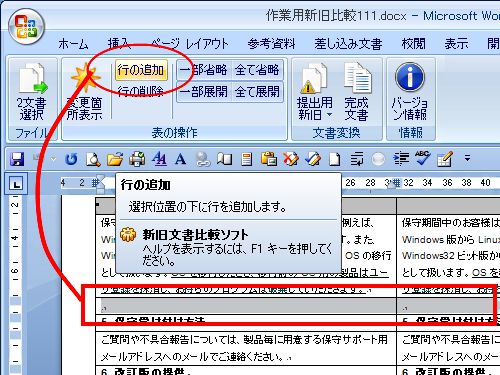Image resolution: width=500 pixels, height=375 pixels.
Task: Open Customize Quick Access Toolbar dropdown
Action: pos(467,158)
